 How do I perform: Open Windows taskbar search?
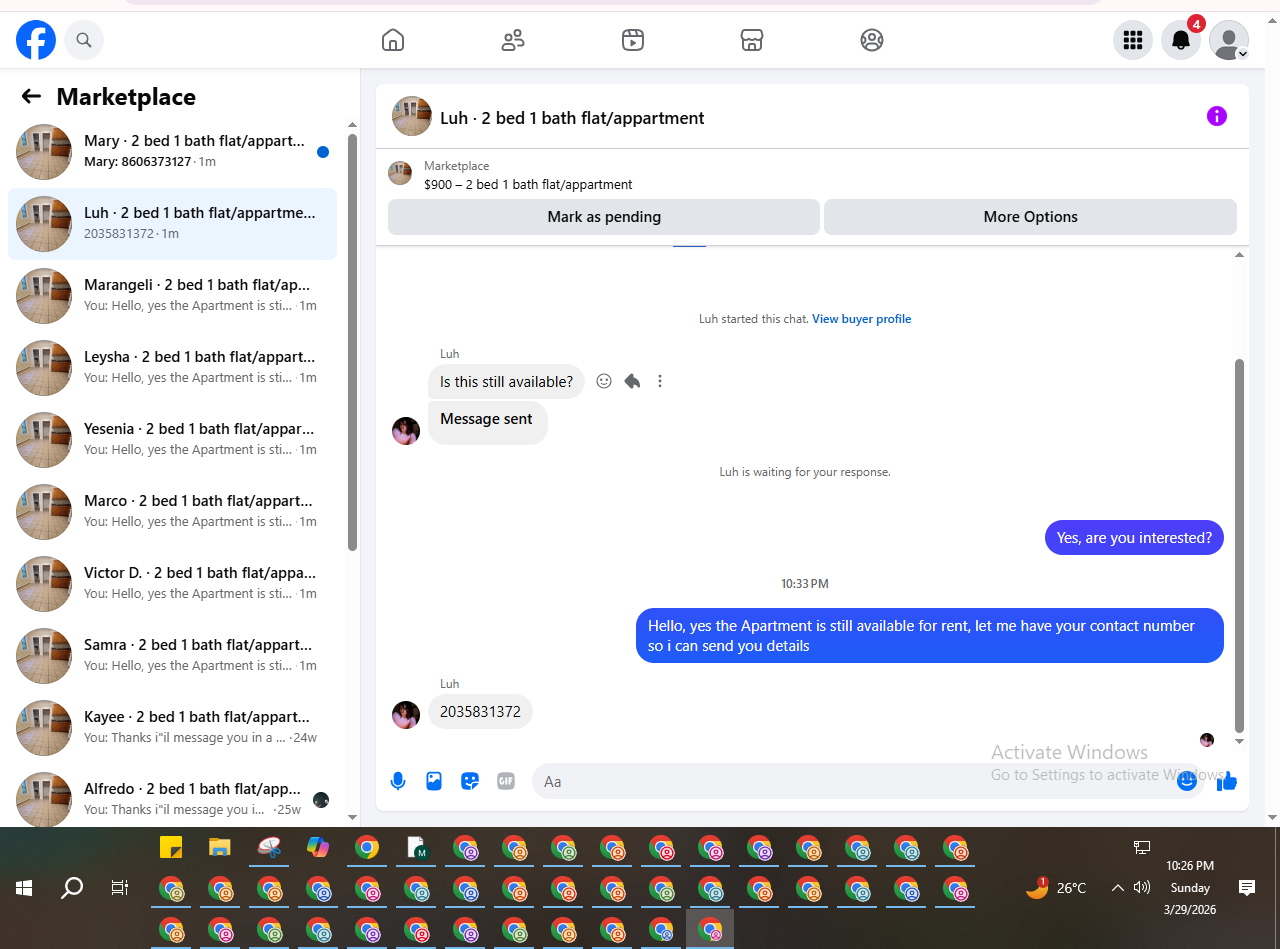point(72,888)
